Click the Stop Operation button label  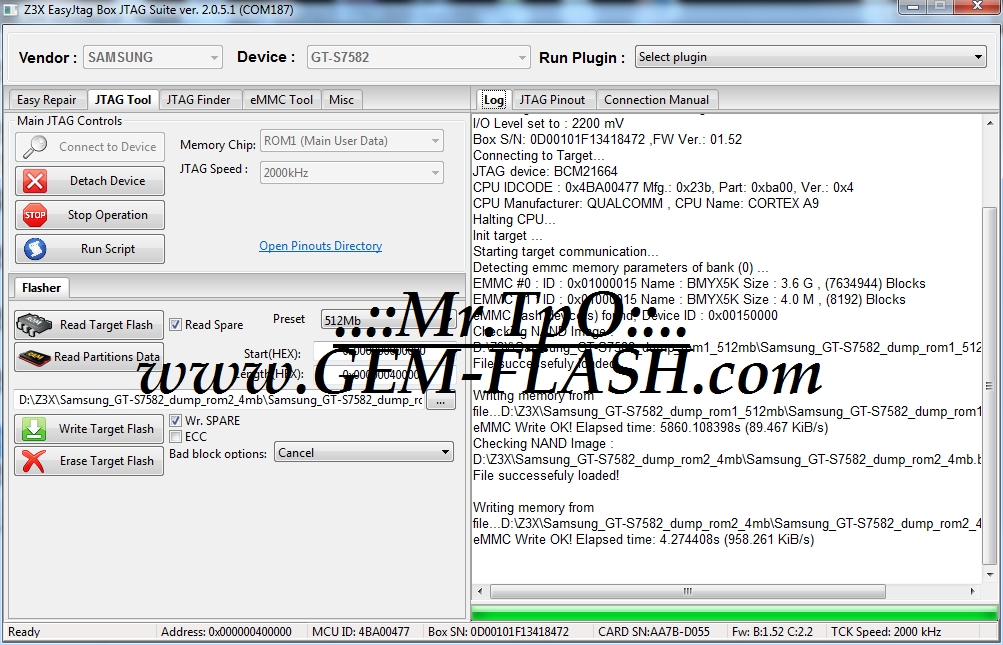click(107, 215)
